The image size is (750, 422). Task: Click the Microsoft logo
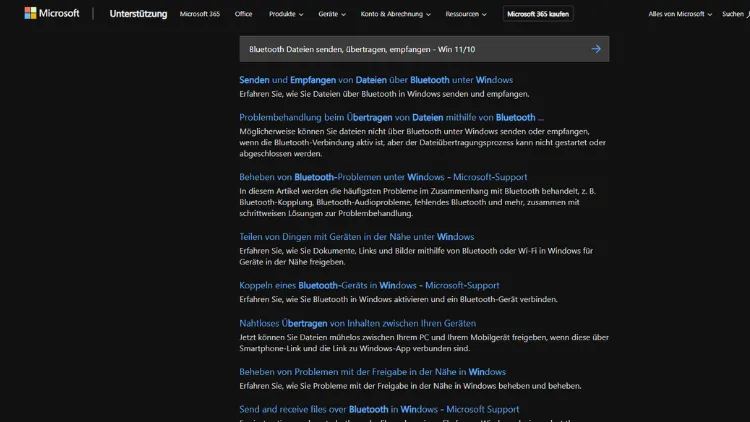click(52, 13)
